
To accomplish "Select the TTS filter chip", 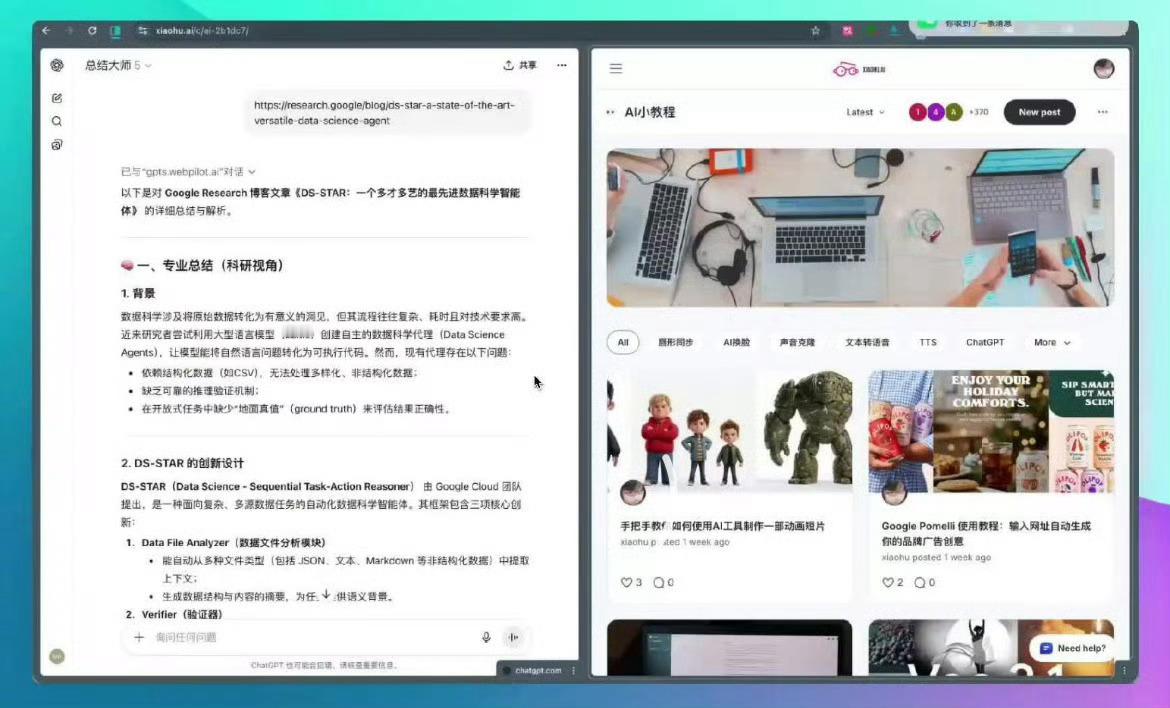I will pyautogui.click(x=927, y=342).
